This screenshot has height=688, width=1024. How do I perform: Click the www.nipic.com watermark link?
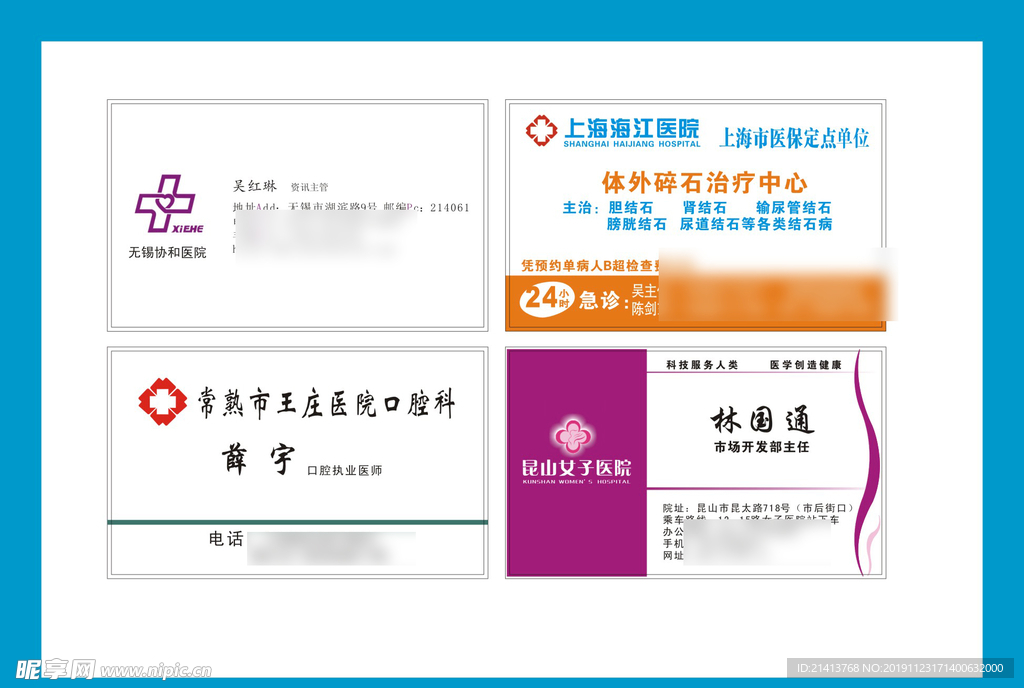point(155,670)
